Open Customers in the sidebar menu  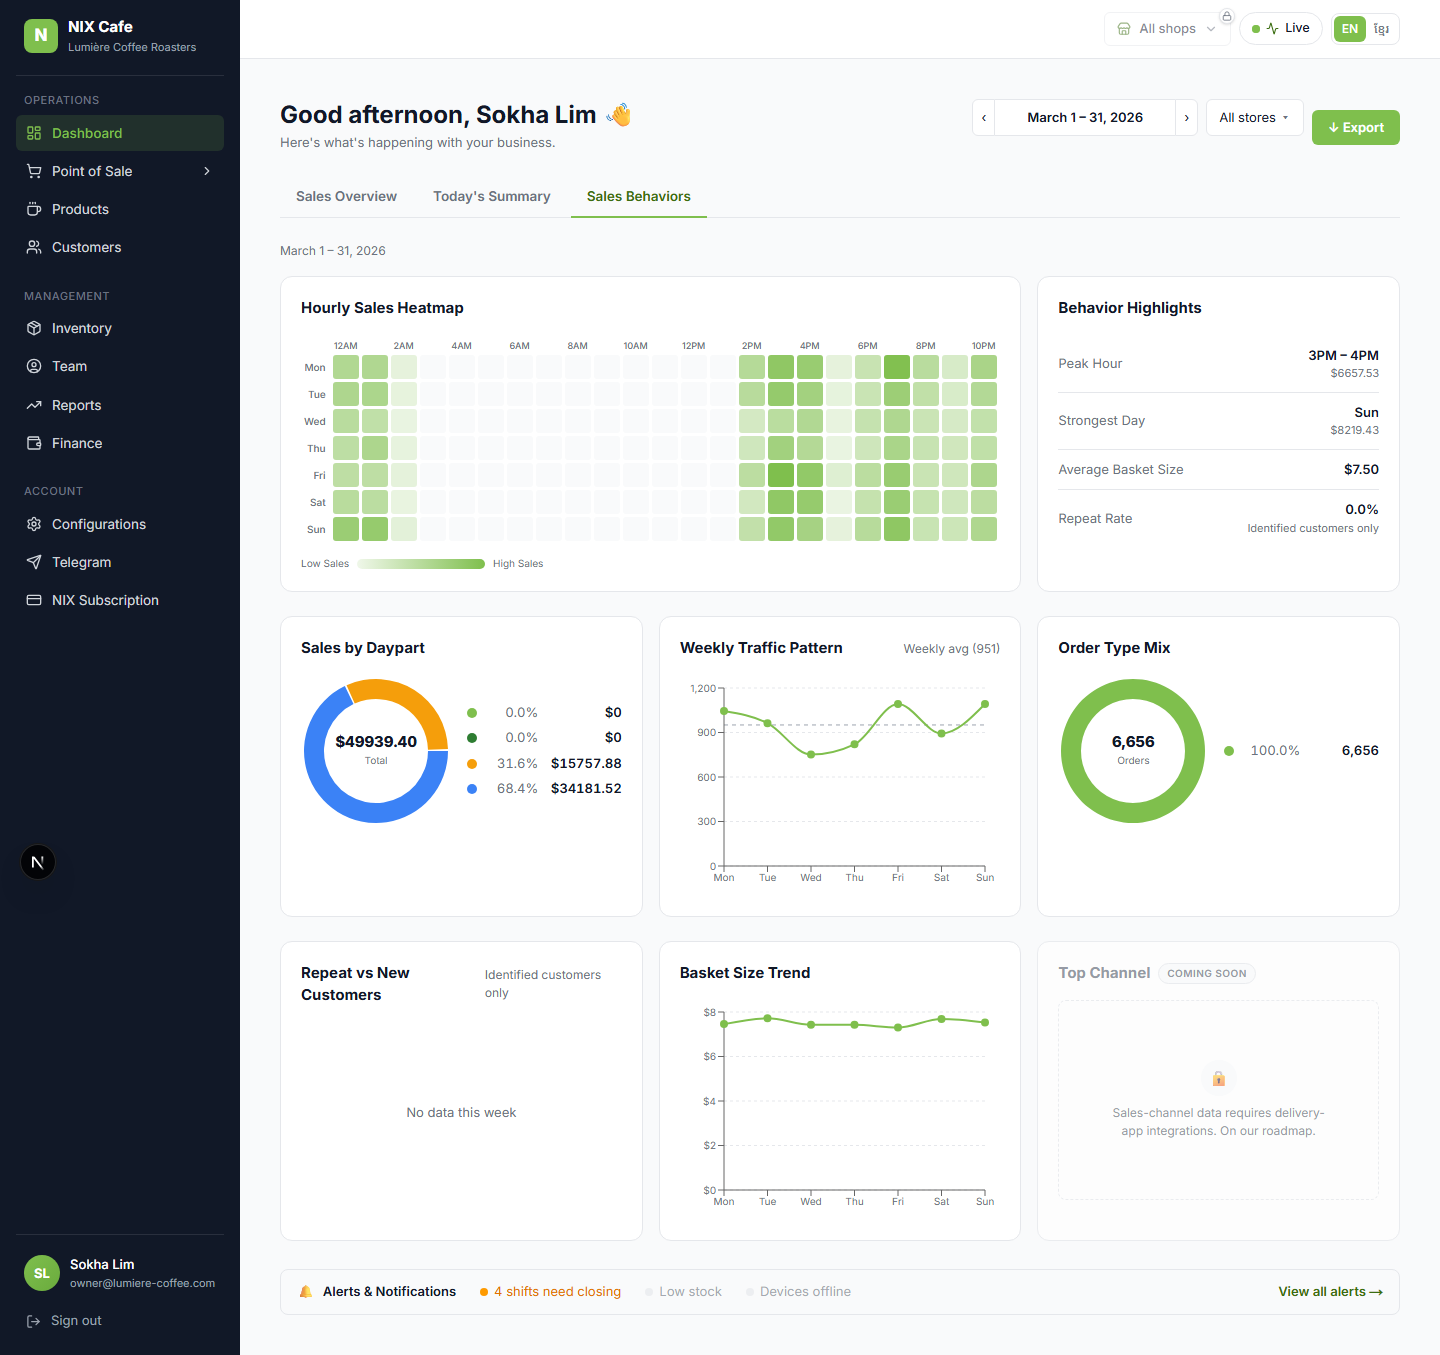[120, 247]
